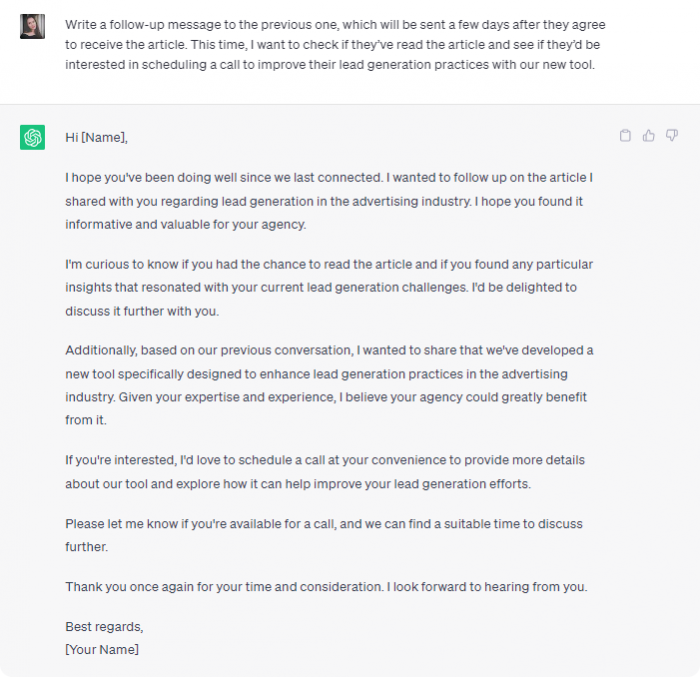Click the "informative and valuable for your agency" line
The width and height of the screenshot is (700, 677).
[186, 224]
